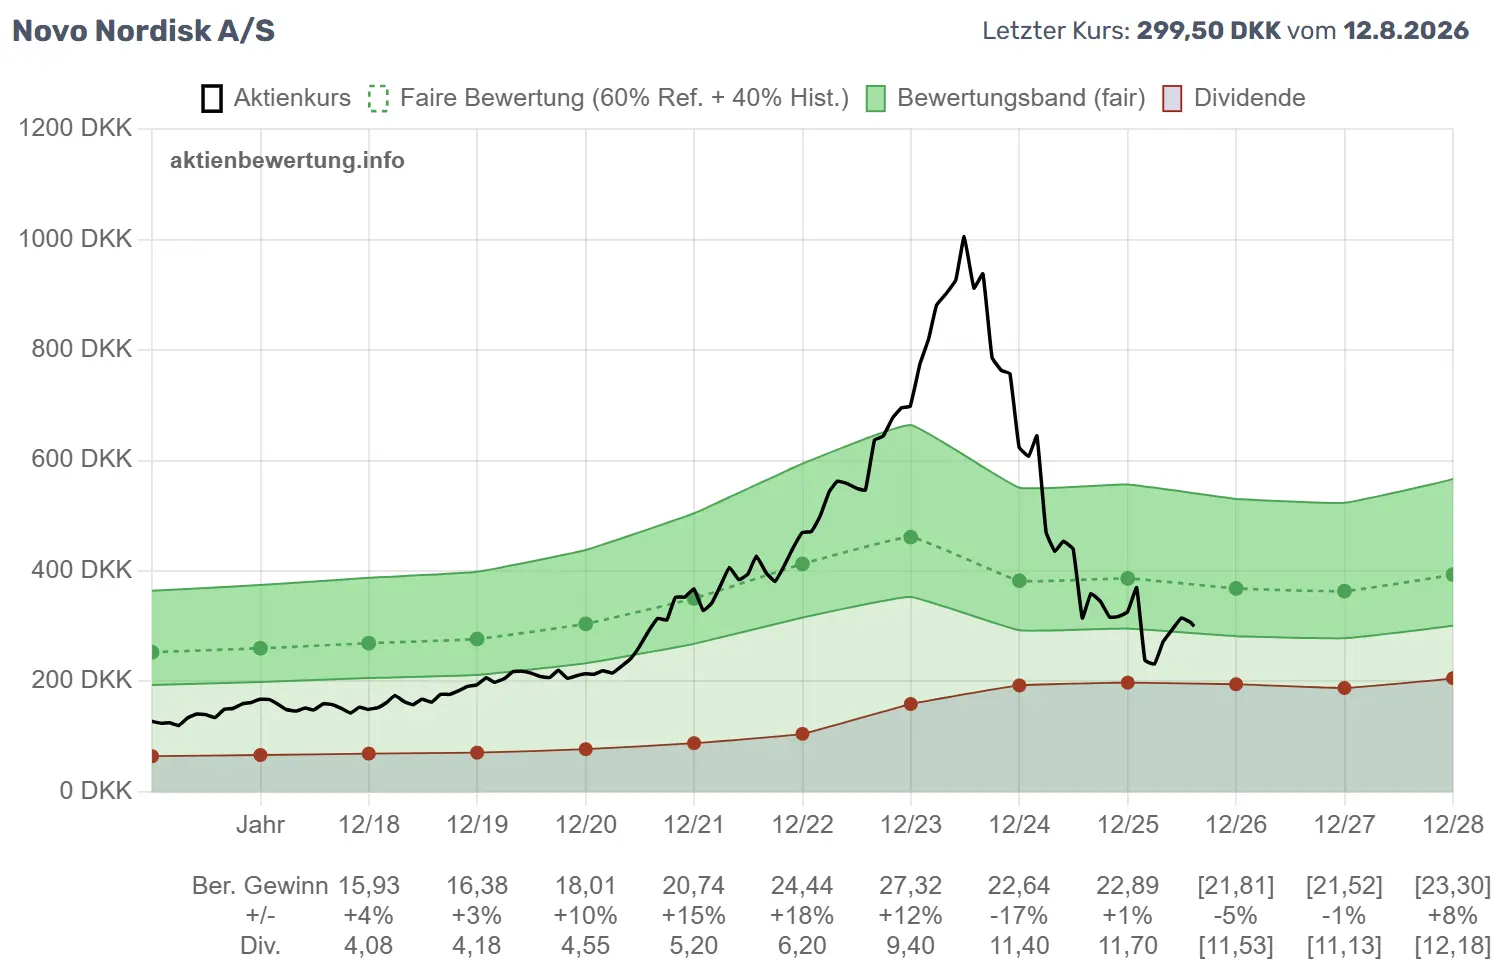
Task: Click the -17% change value
Action: pyautogui.click(x=1019, y=916)
